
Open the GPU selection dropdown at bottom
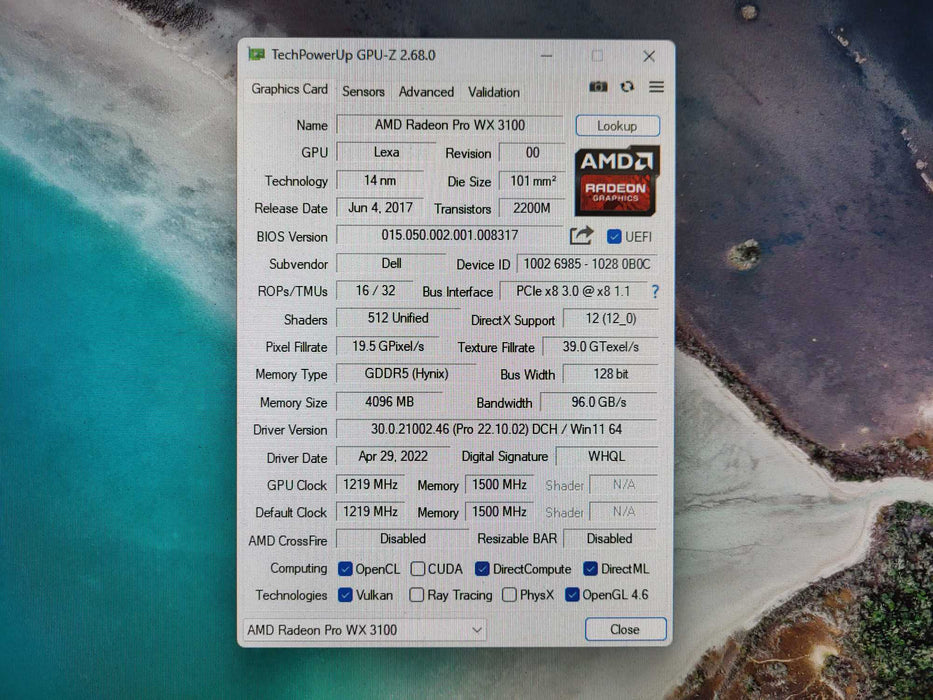point(477,630)
